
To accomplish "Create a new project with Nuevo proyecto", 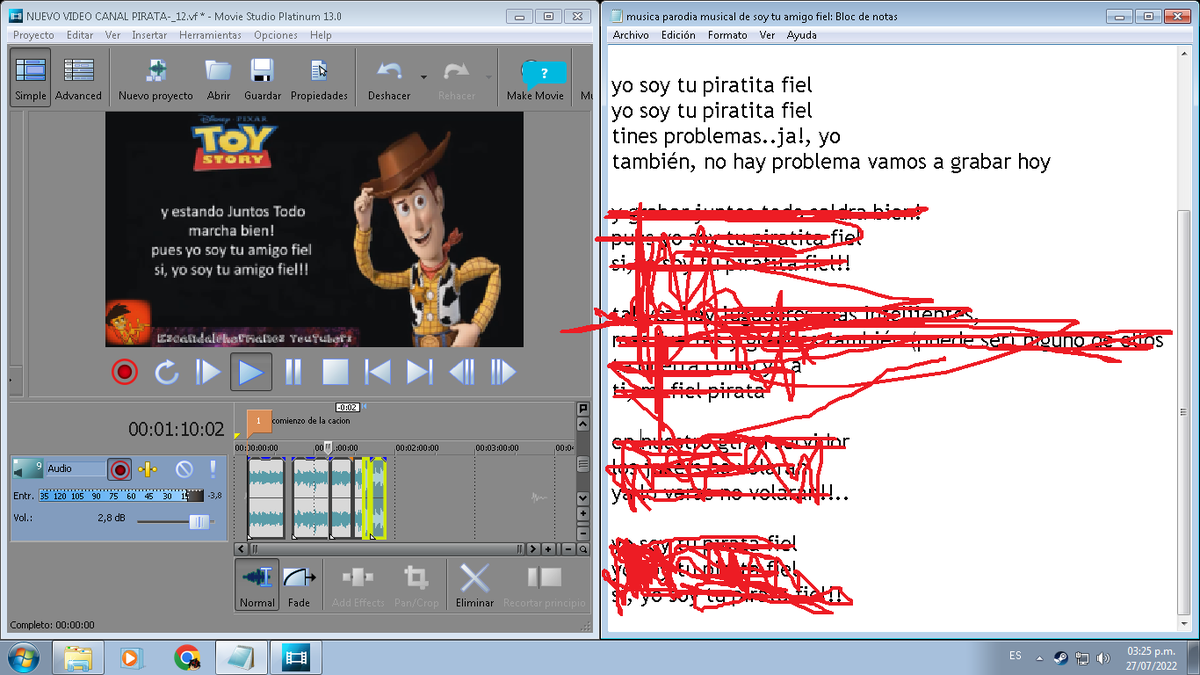I will (155, 78).
